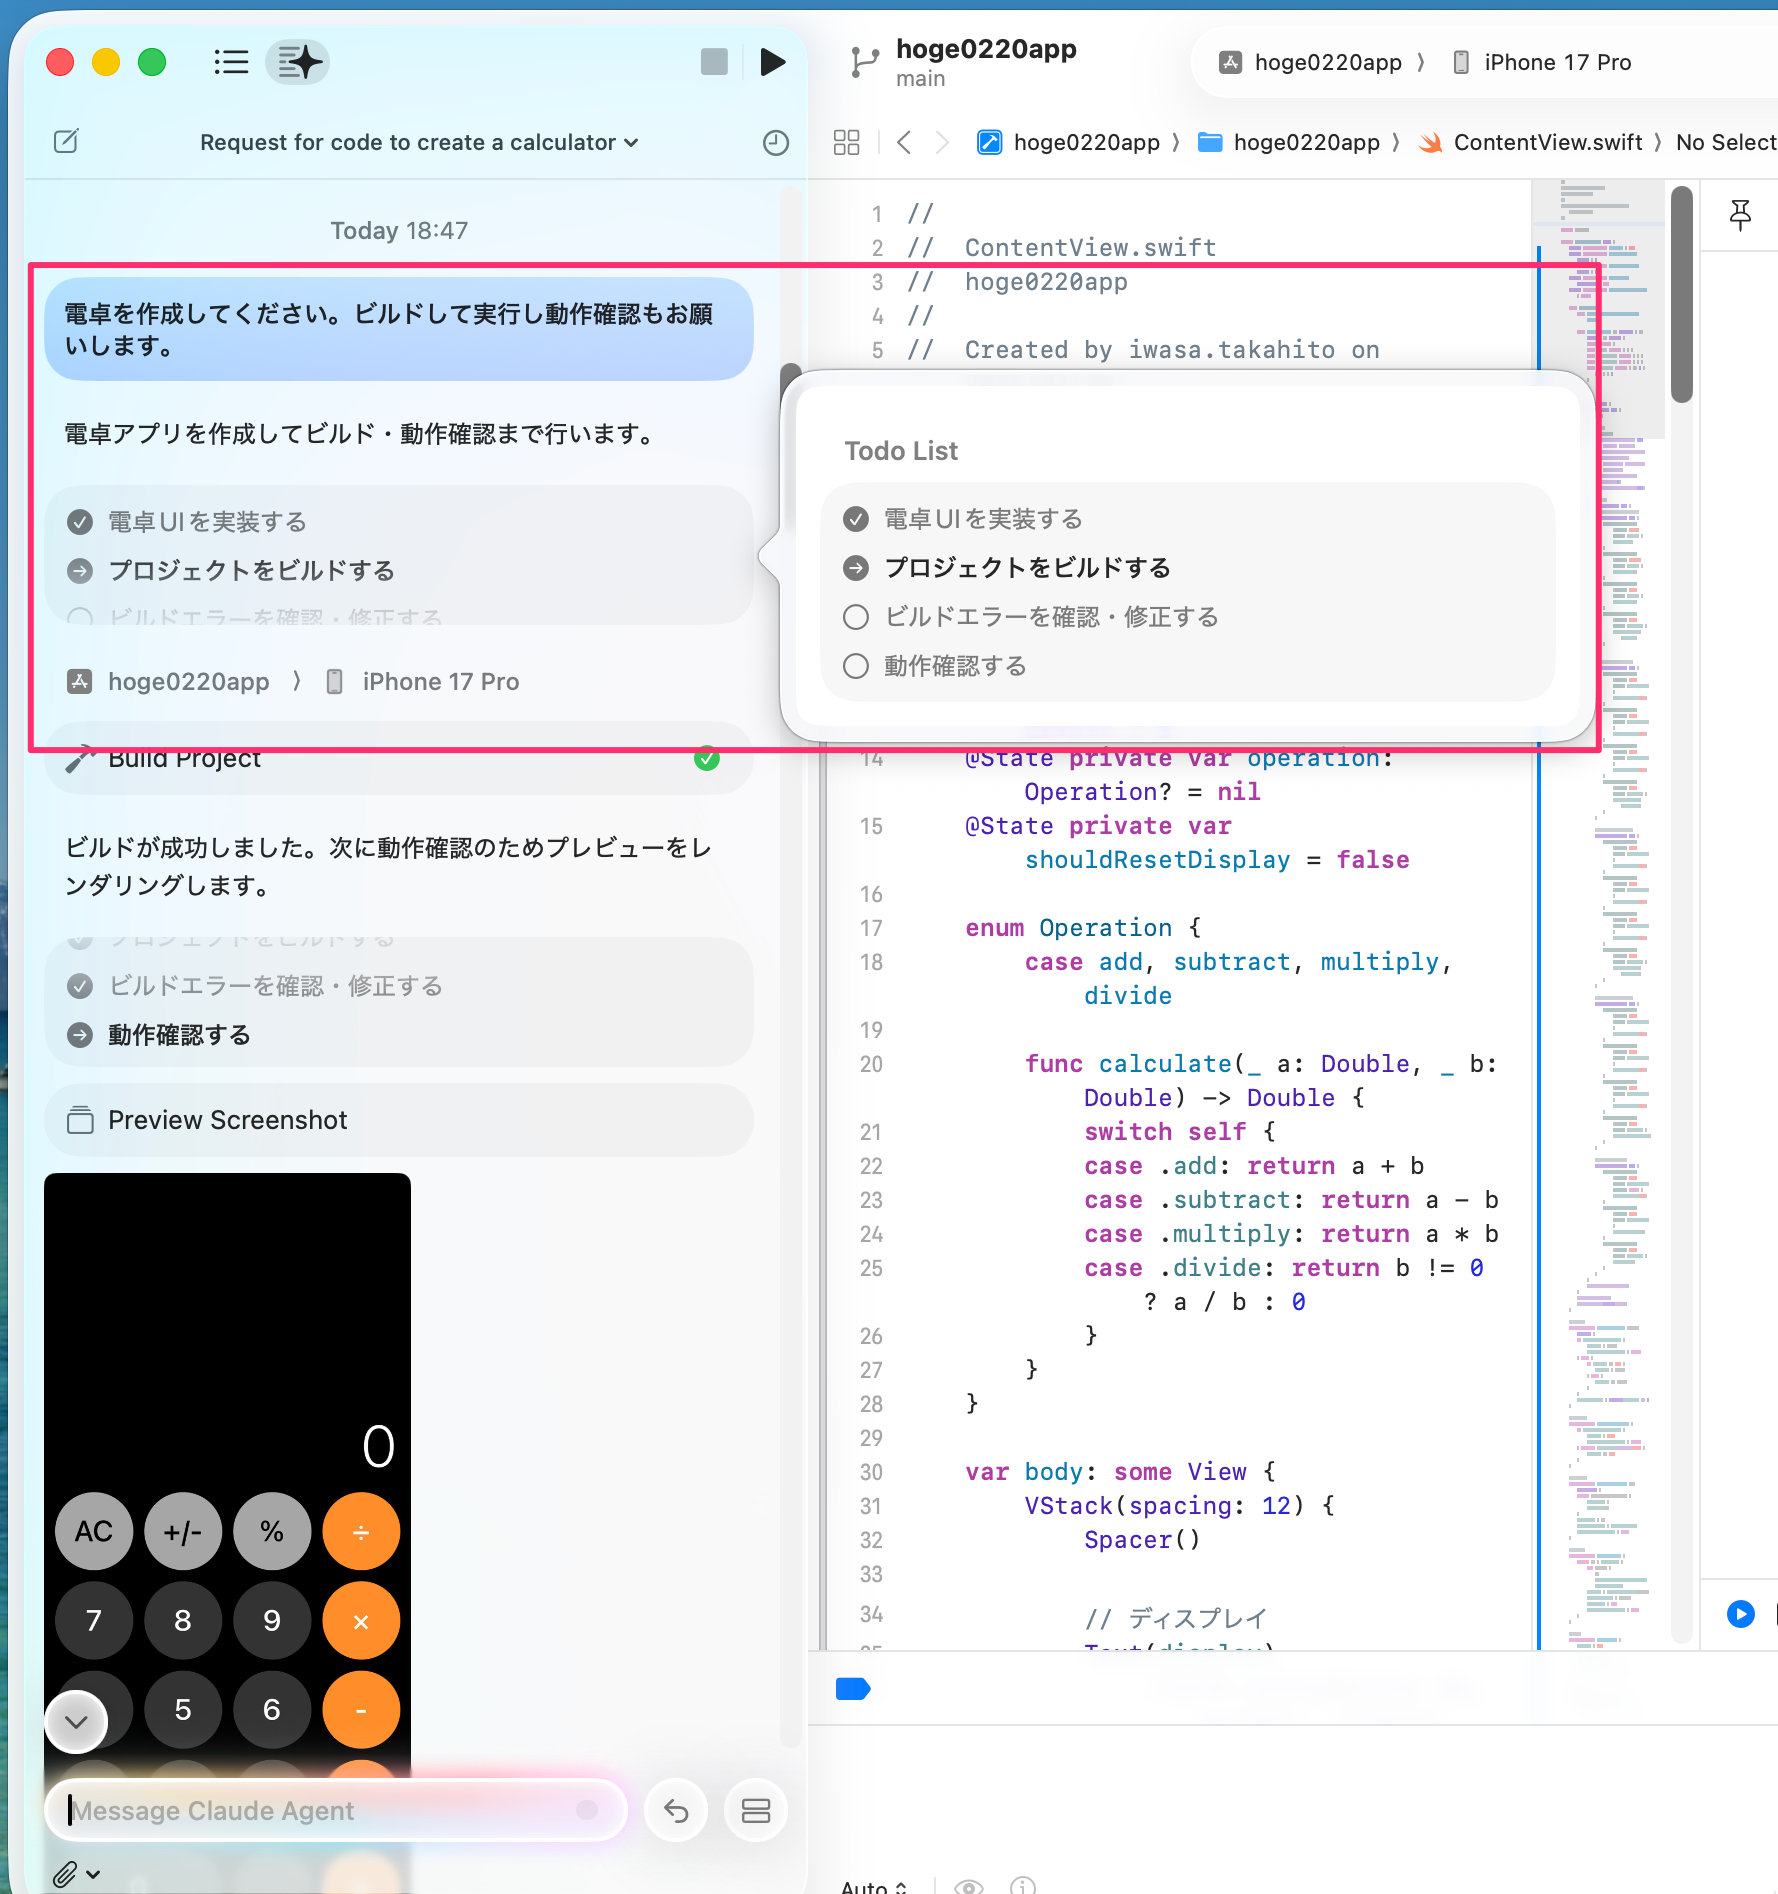The height and width of the screenshot is (1894, 1778).
Task: Open the Preview Screenshot row
Action: click(398, 1120)
